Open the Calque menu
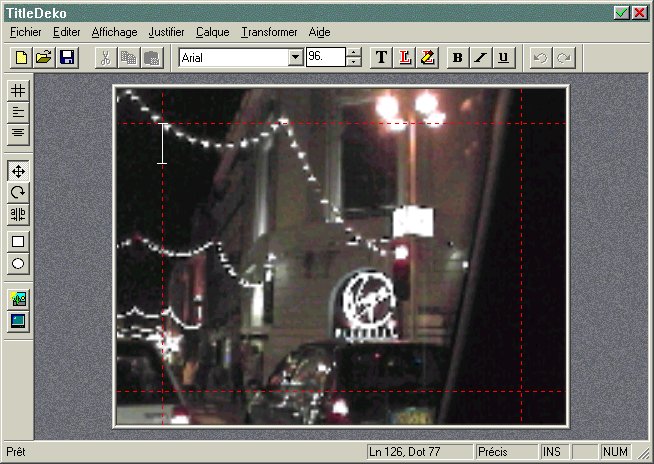The height and width of the screenshot is (464, 654). coord(213,32)
